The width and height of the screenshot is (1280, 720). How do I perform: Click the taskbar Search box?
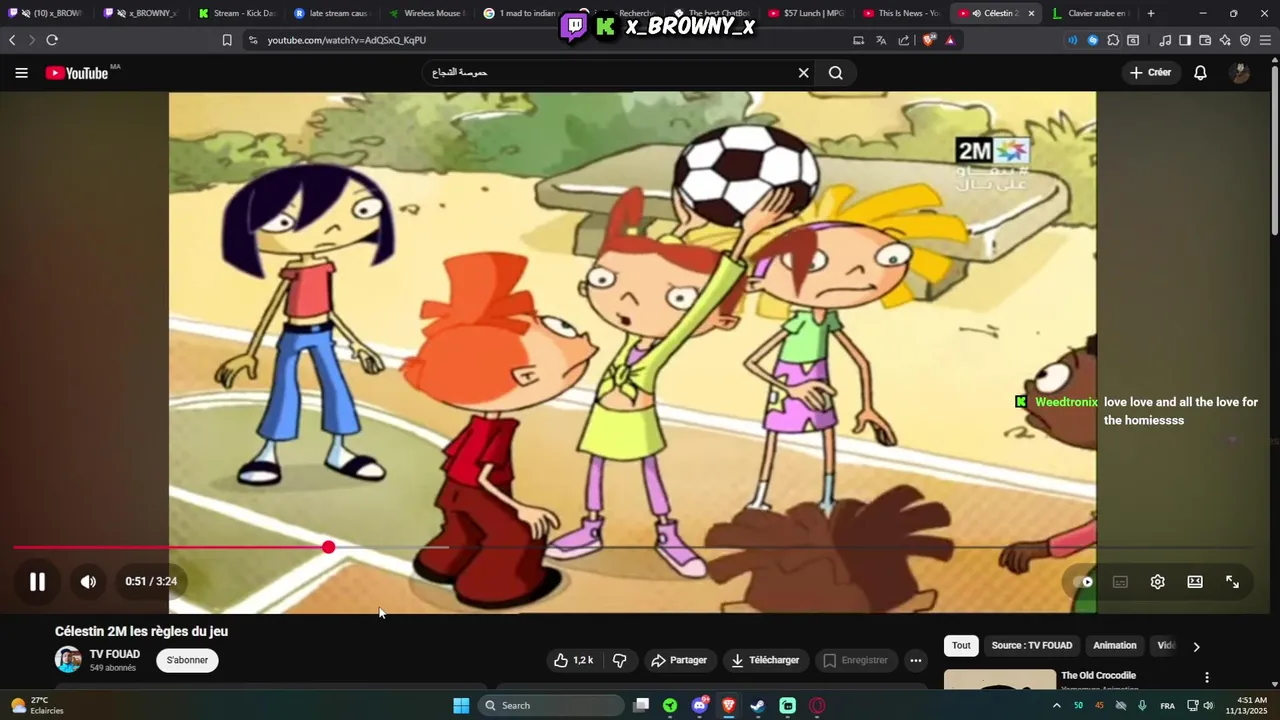(x=550, y=705)
